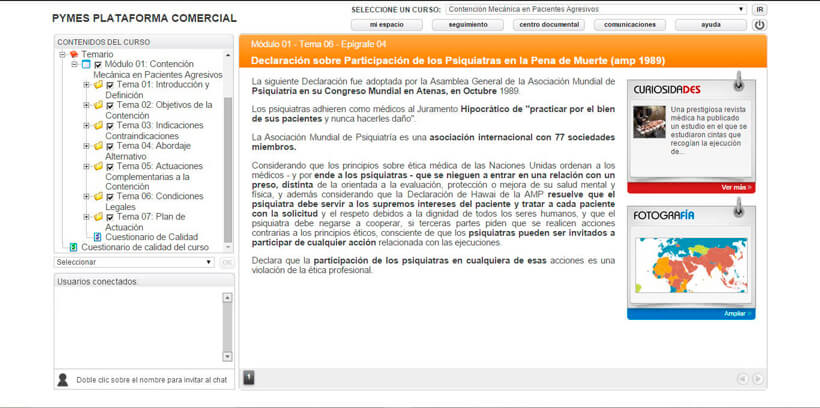Open mi espacio menu
This screenshot has width=820, height=408.
click(386, 25)
